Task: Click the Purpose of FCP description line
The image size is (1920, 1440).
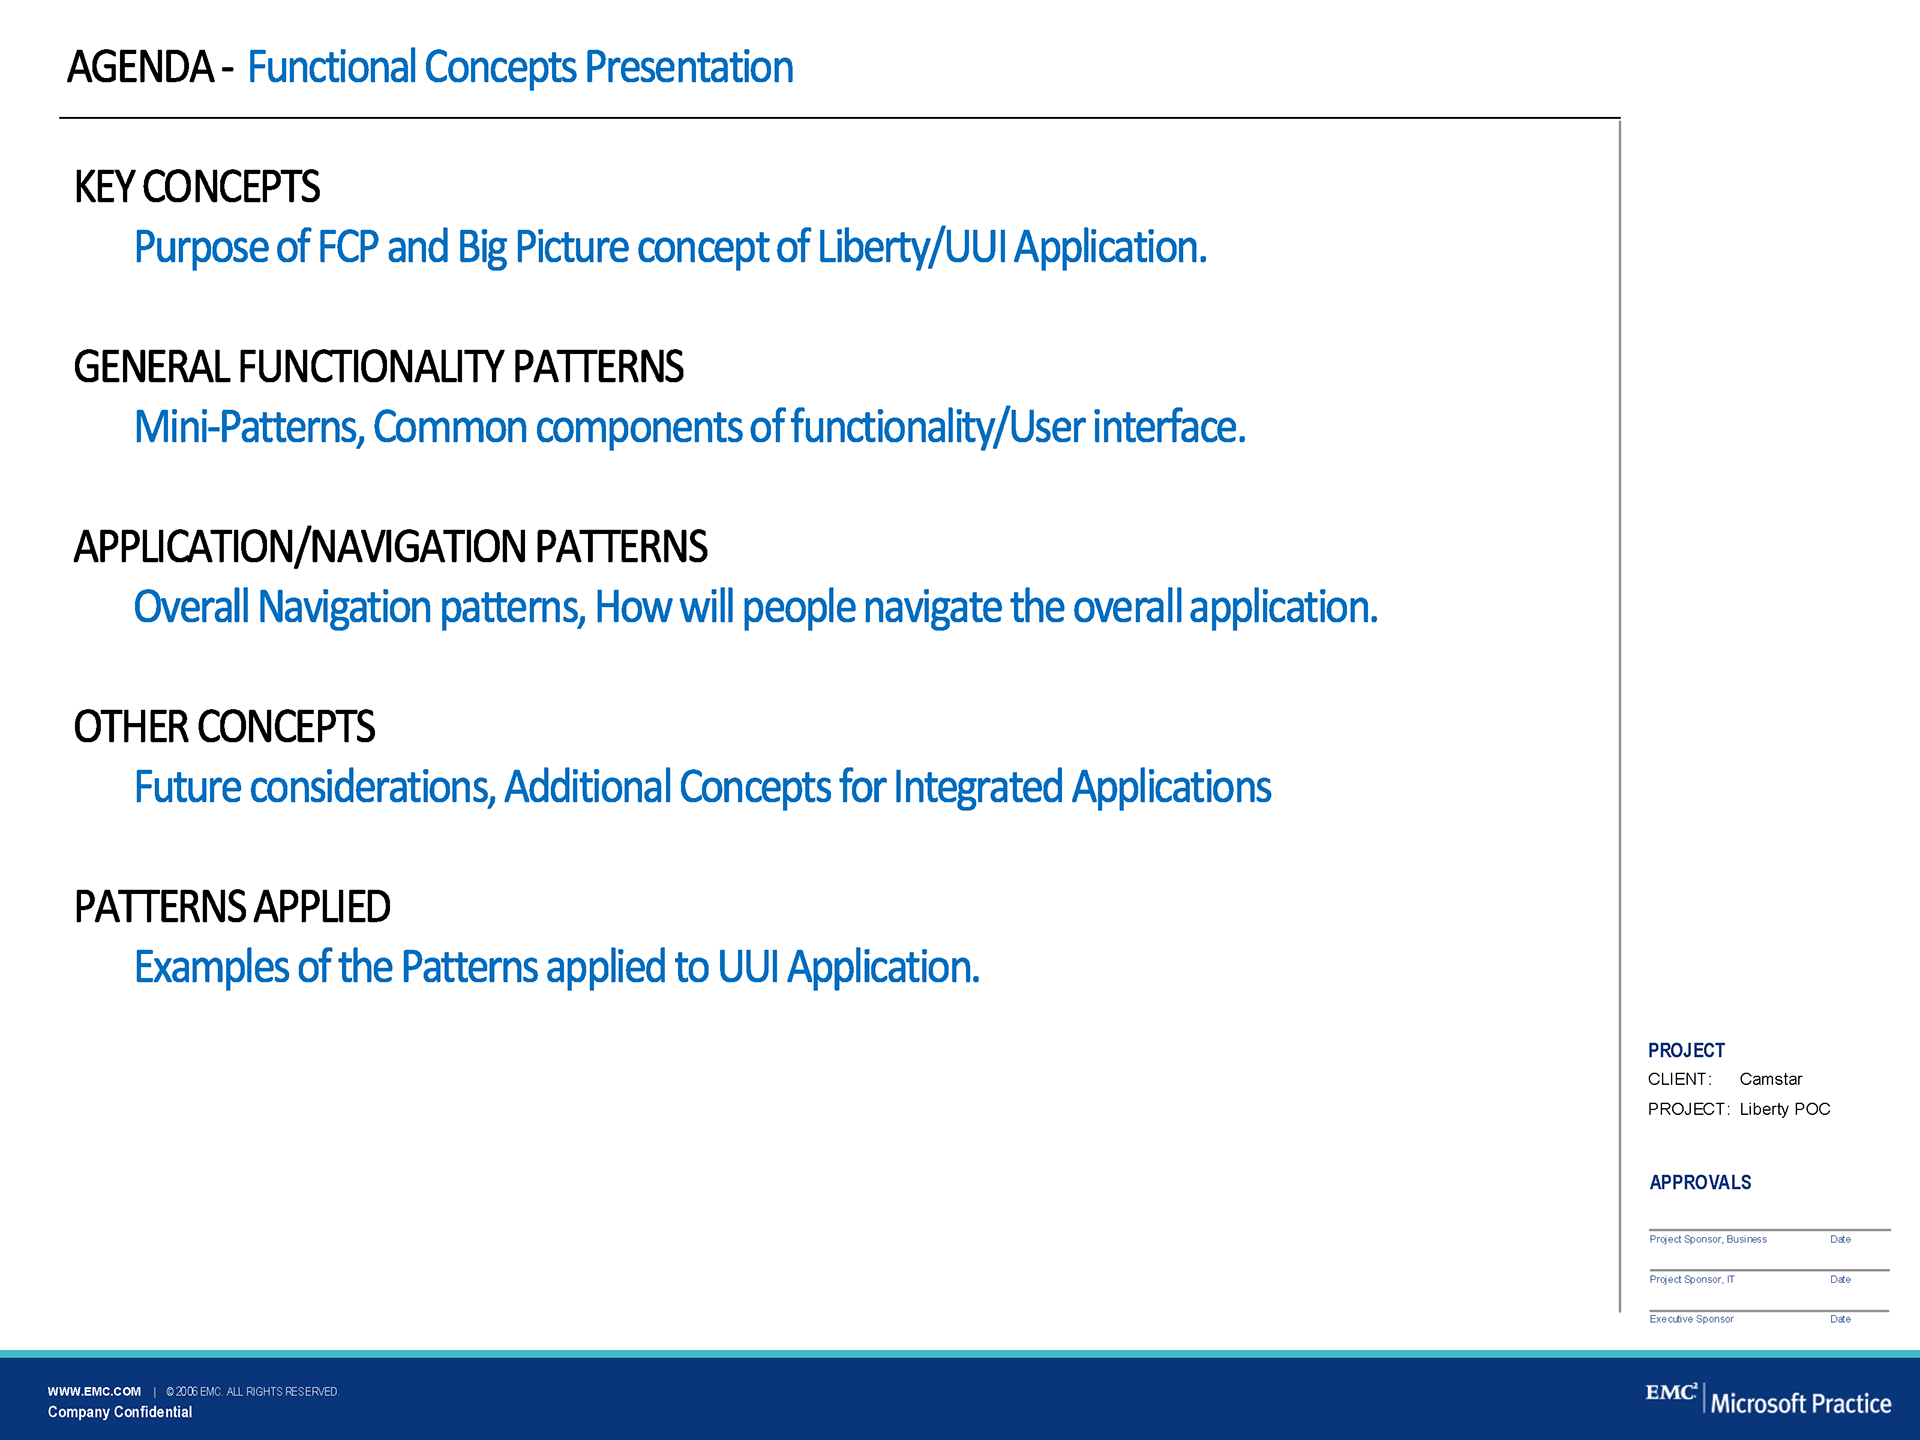Action: pyautogui.click(x=670, y=248)
